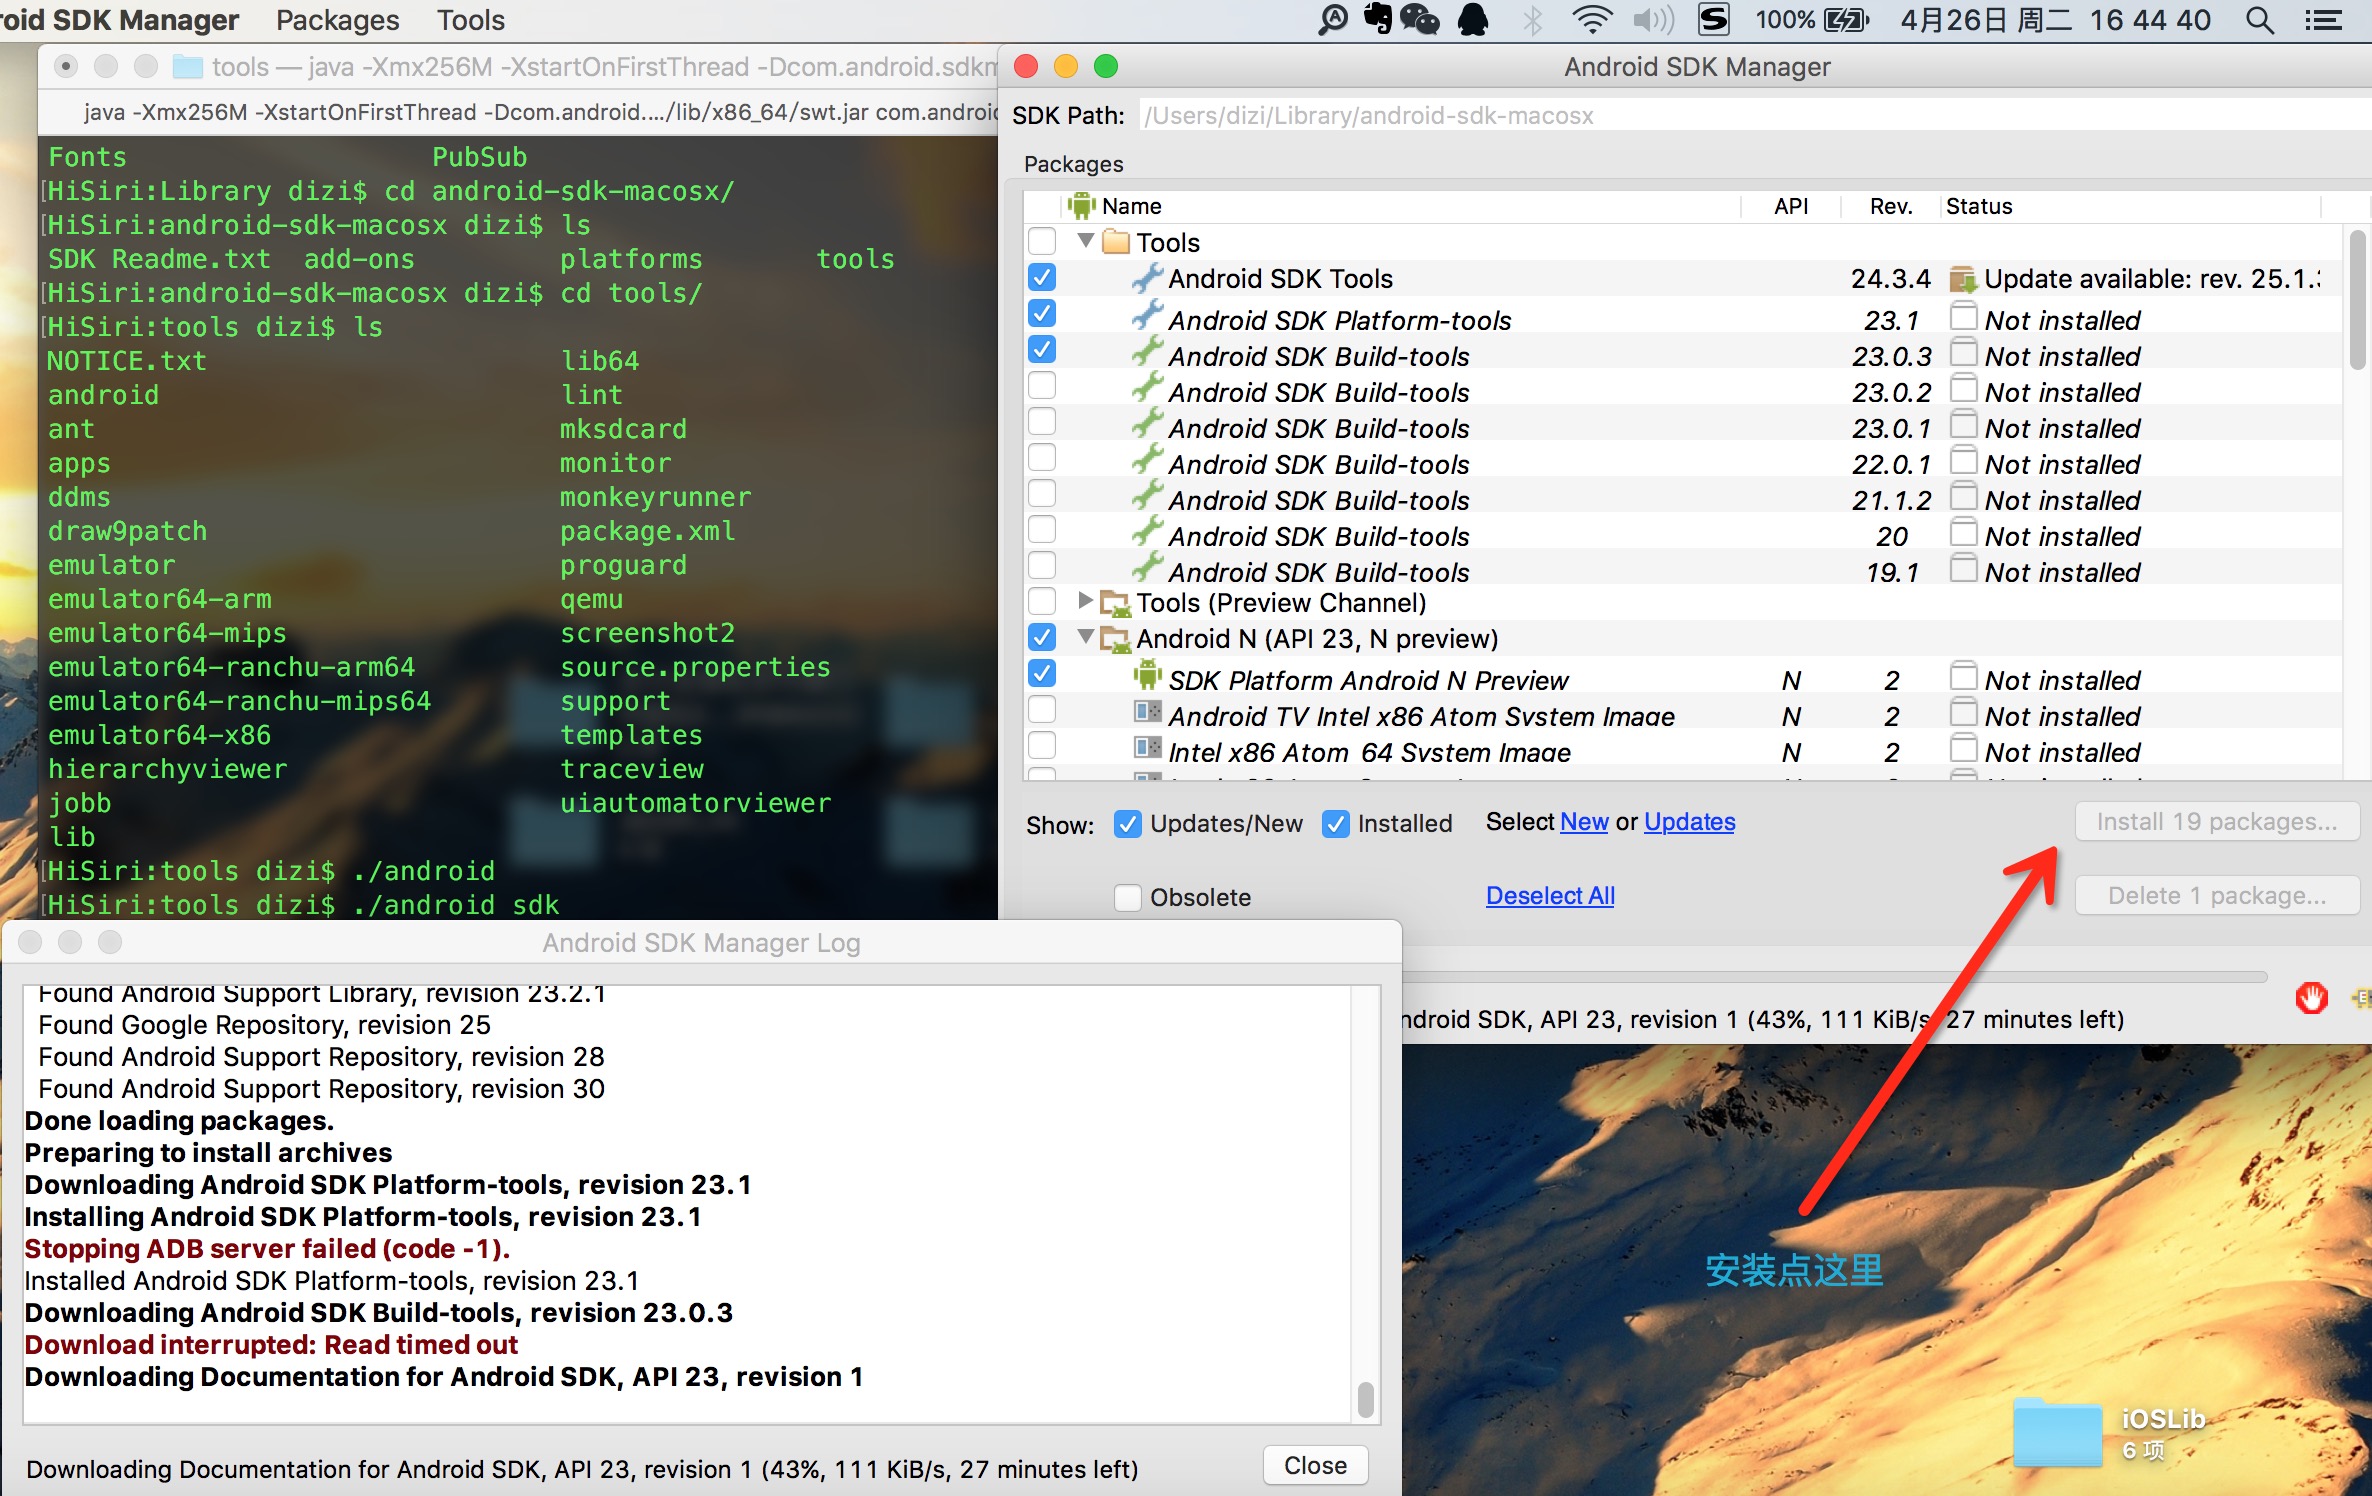Click the battery status icon

click(x=1846, y=20)
